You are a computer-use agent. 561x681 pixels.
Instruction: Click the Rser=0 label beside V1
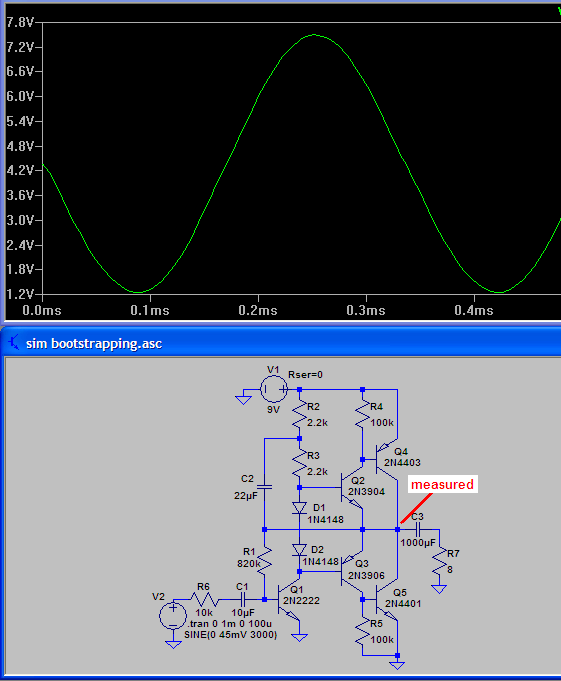305,374
